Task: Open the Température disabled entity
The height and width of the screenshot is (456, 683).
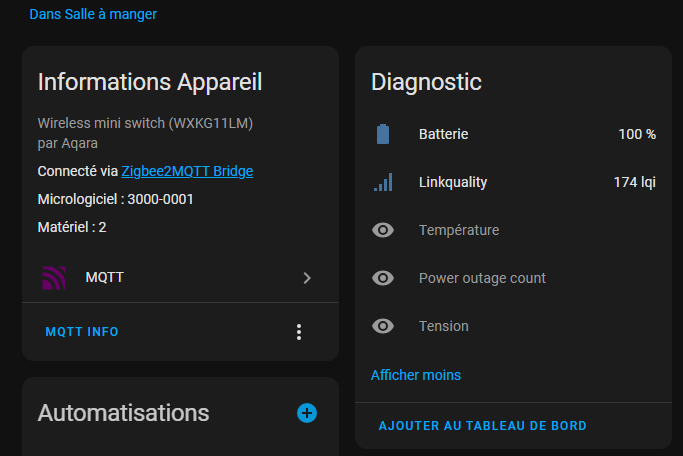Action: (514, 230)
